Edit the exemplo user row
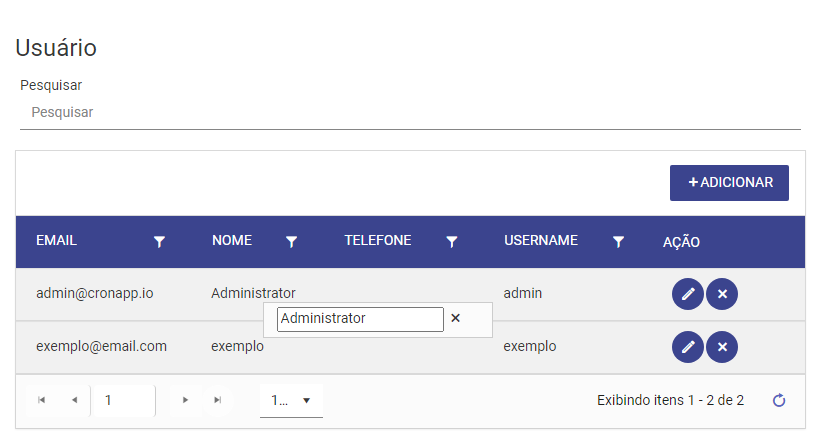Screen dimensions: 821x444 click(687, 347)
